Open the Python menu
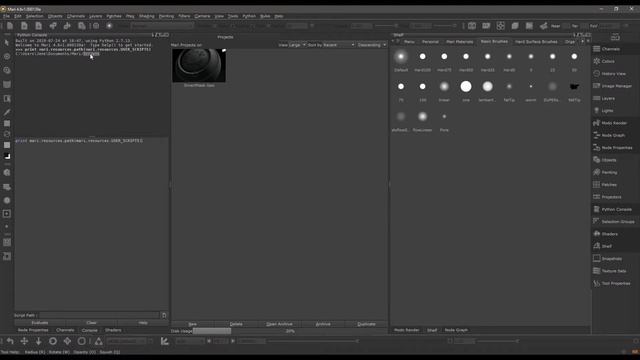 [249, 16]
